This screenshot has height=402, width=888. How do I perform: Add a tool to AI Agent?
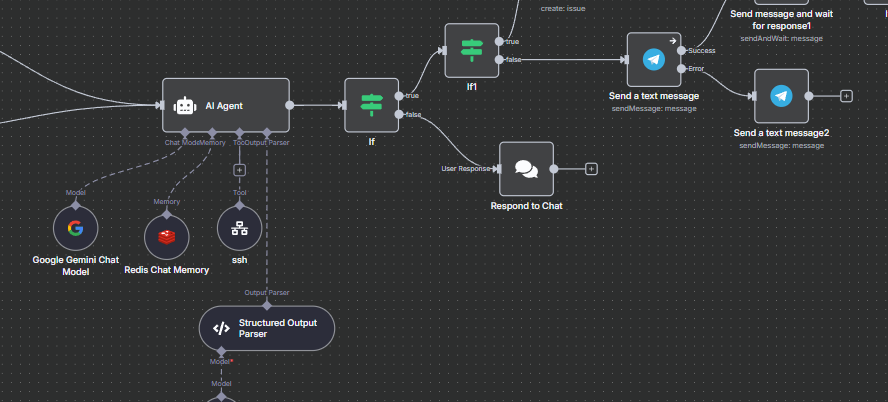239,168
